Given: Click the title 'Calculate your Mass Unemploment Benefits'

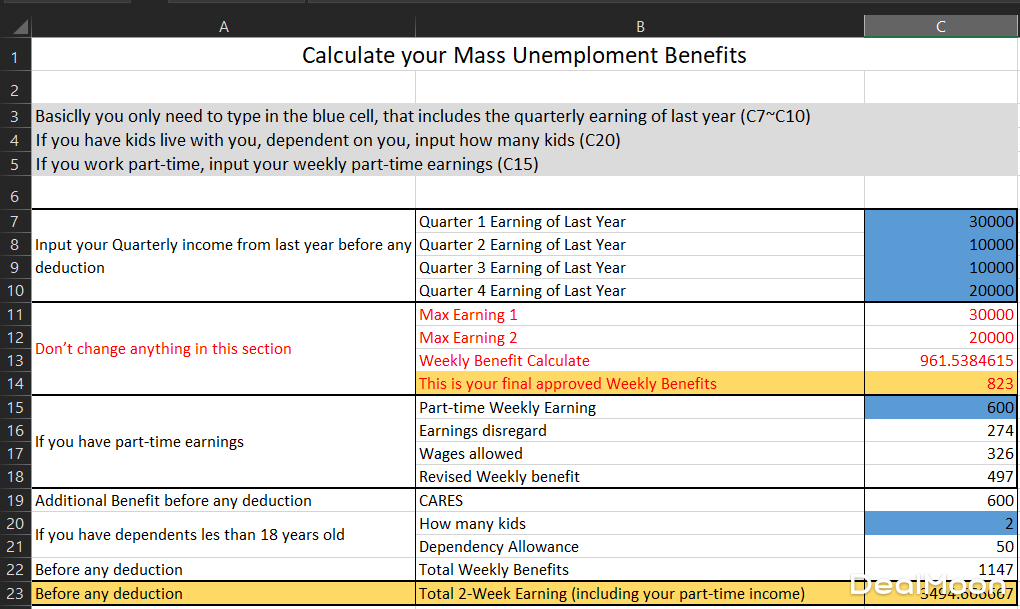Looking at the screenshot, I should [x=524, y=55].
